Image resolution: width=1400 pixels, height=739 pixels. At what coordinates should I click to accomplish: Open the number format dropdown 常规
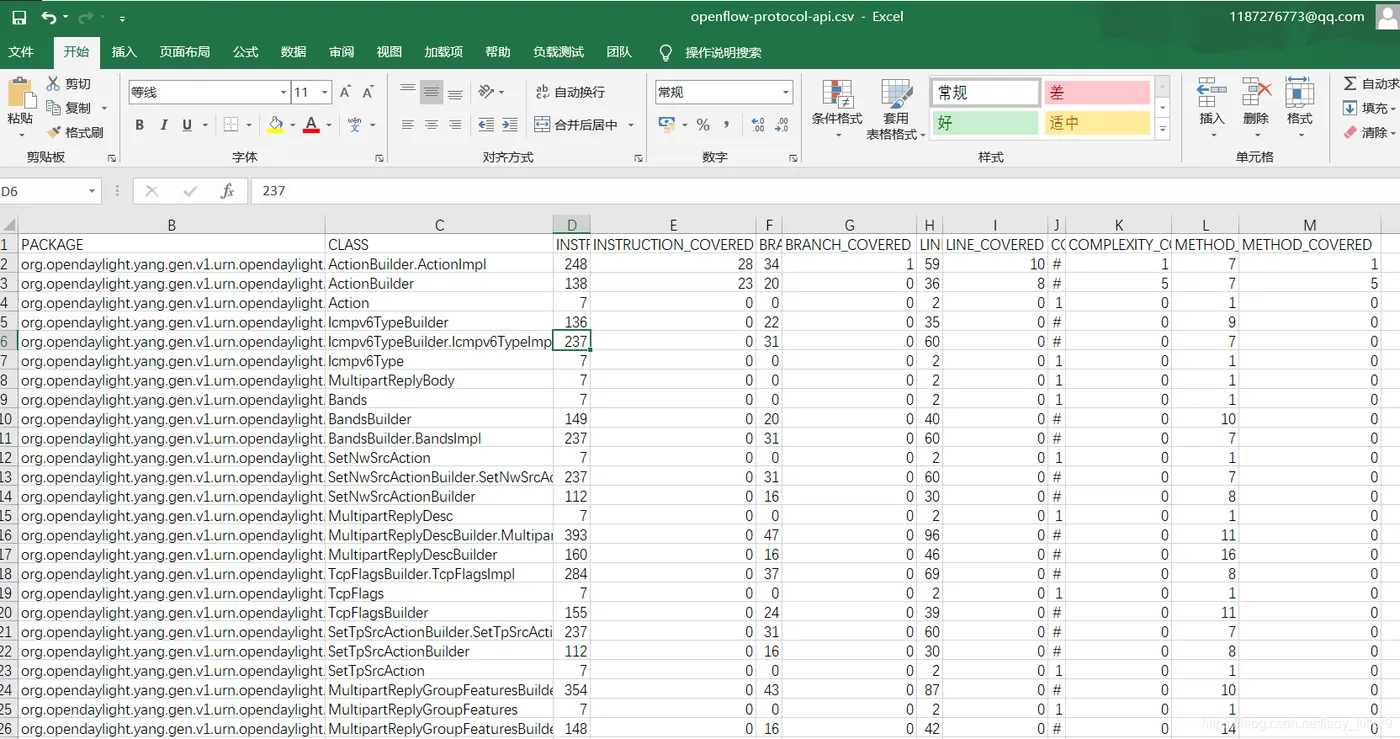click(785, 92)
